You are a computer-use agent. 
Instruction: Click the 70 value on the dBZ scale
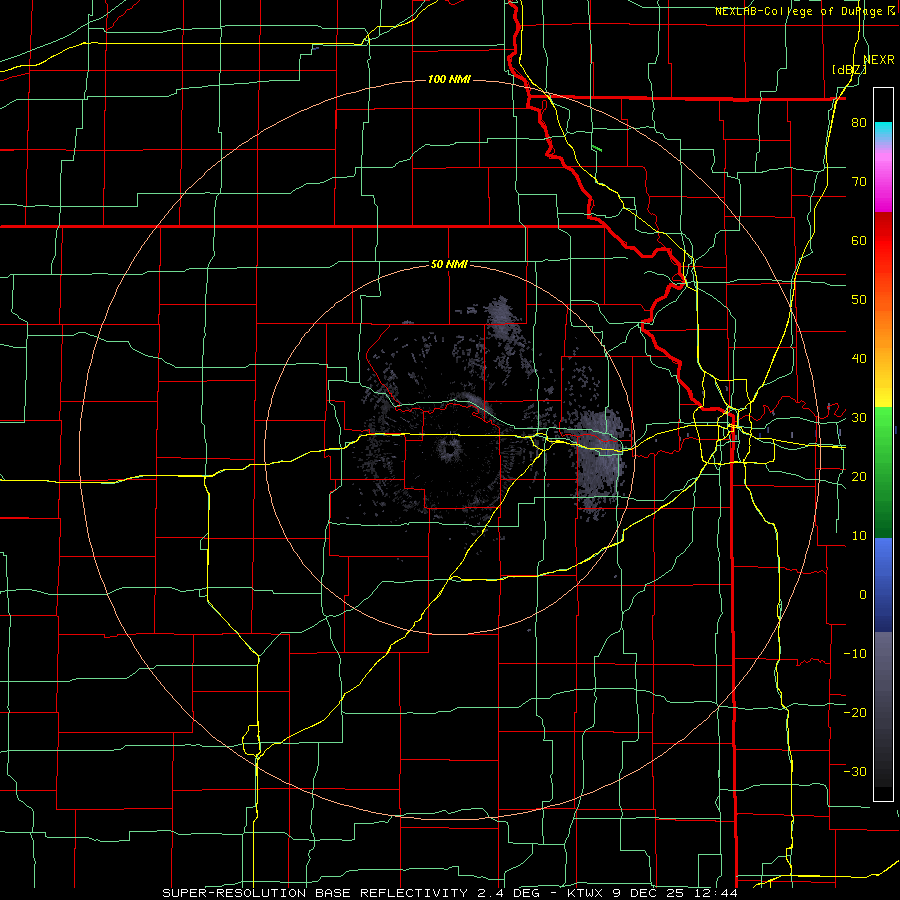pos(859,182)
